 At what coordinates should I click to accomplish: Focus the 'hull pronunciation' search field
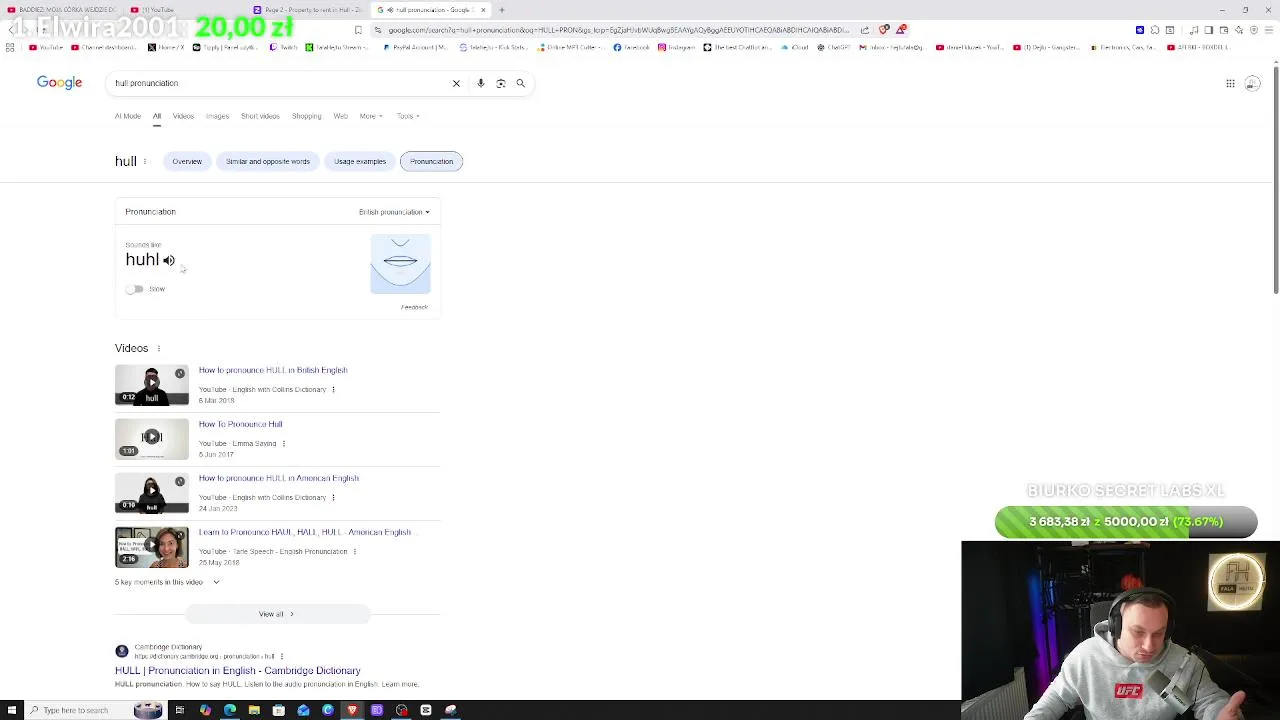coord(280,83)
